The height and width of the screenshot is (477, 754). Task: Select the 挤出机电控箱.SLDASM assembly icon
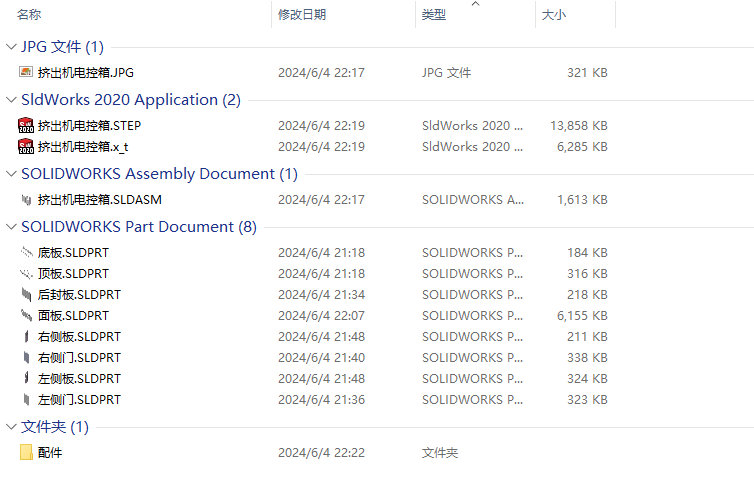tap(26, 200)
